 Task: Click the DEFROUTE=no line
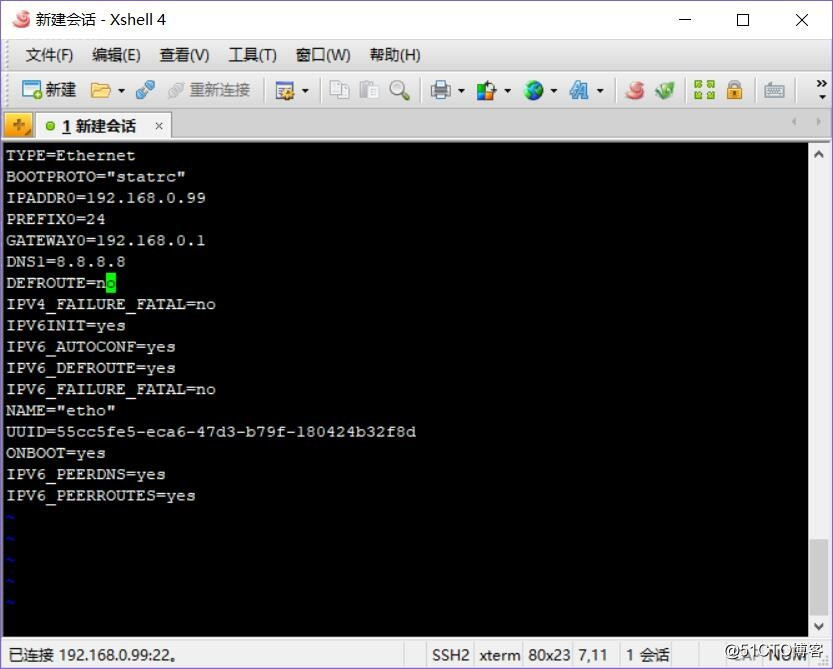click(61, 283)
